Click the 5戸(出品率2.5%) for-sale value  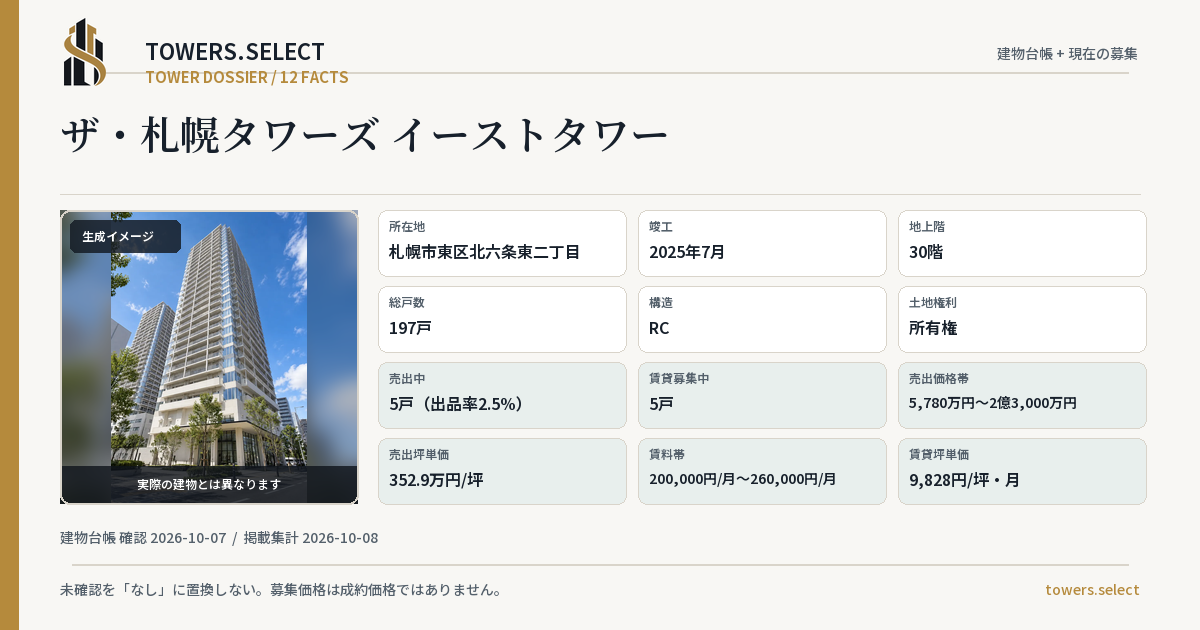click(457, 404)
